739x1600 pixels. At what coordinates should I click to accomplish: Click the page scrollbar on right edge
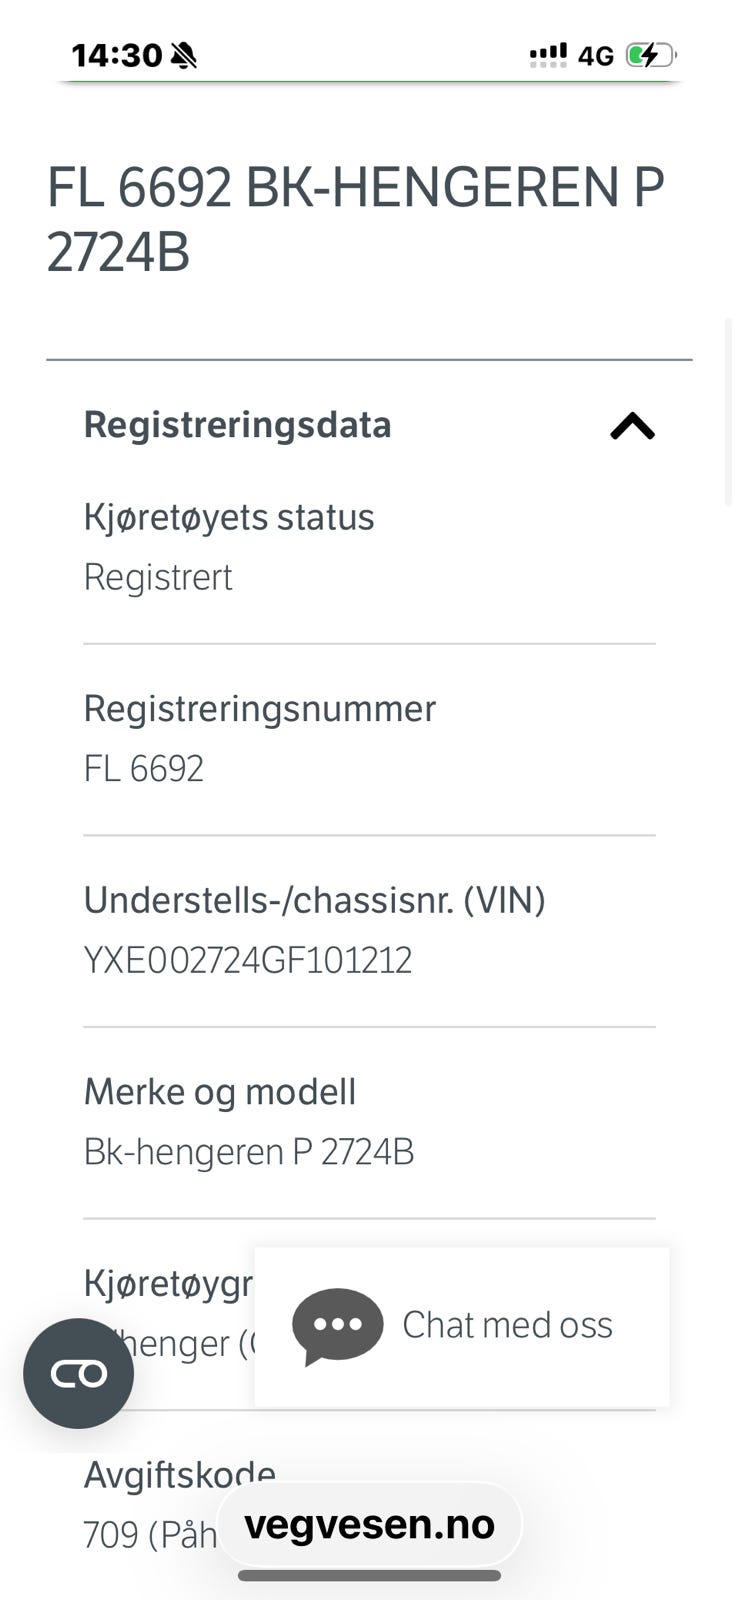coord(729,412)
